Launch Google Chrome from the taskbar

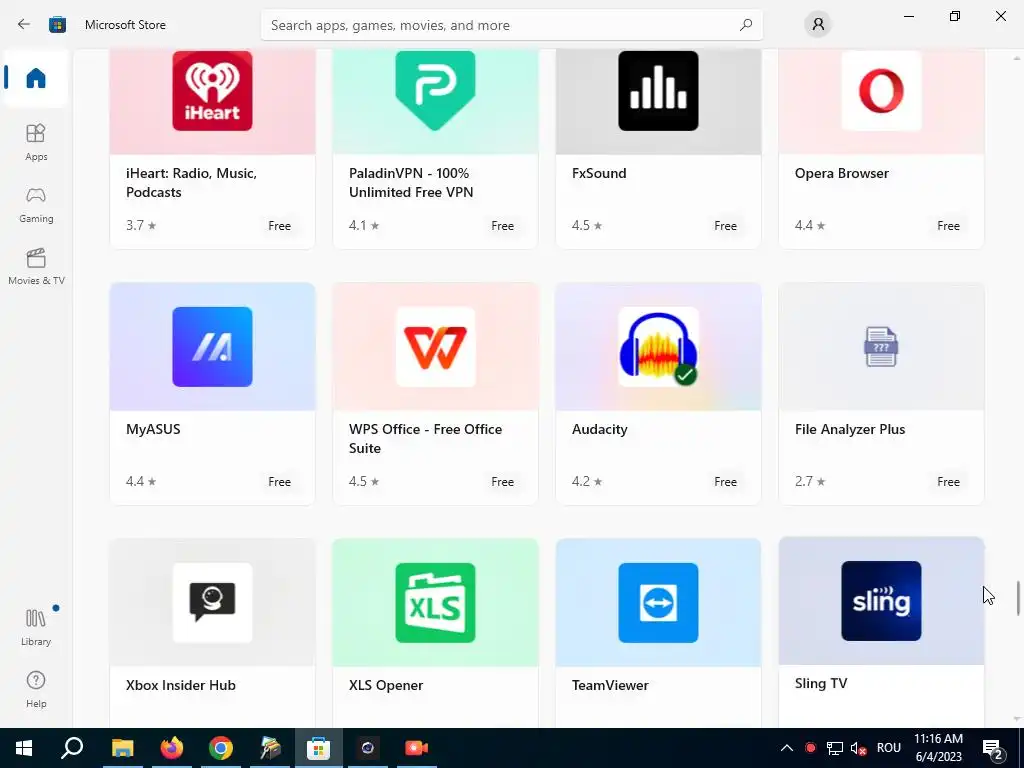(x=221, y=748)
